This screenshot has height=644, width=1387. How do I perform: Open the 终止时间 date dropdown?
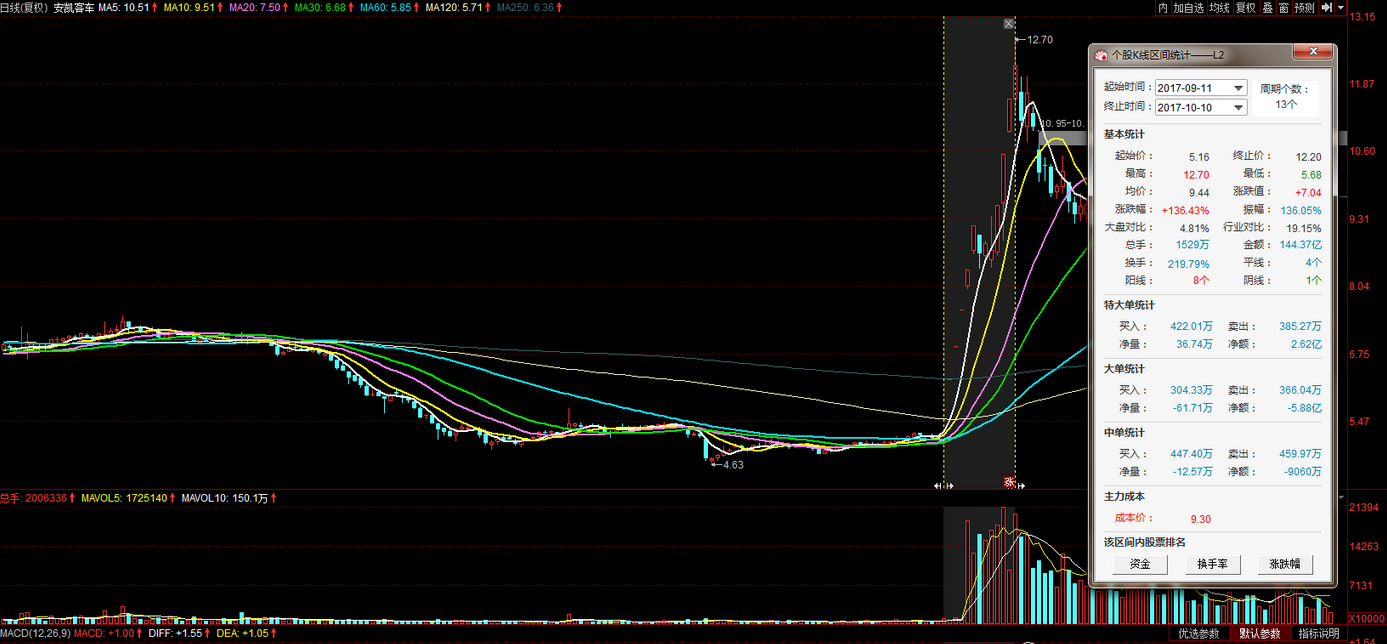pos(1239,107)
